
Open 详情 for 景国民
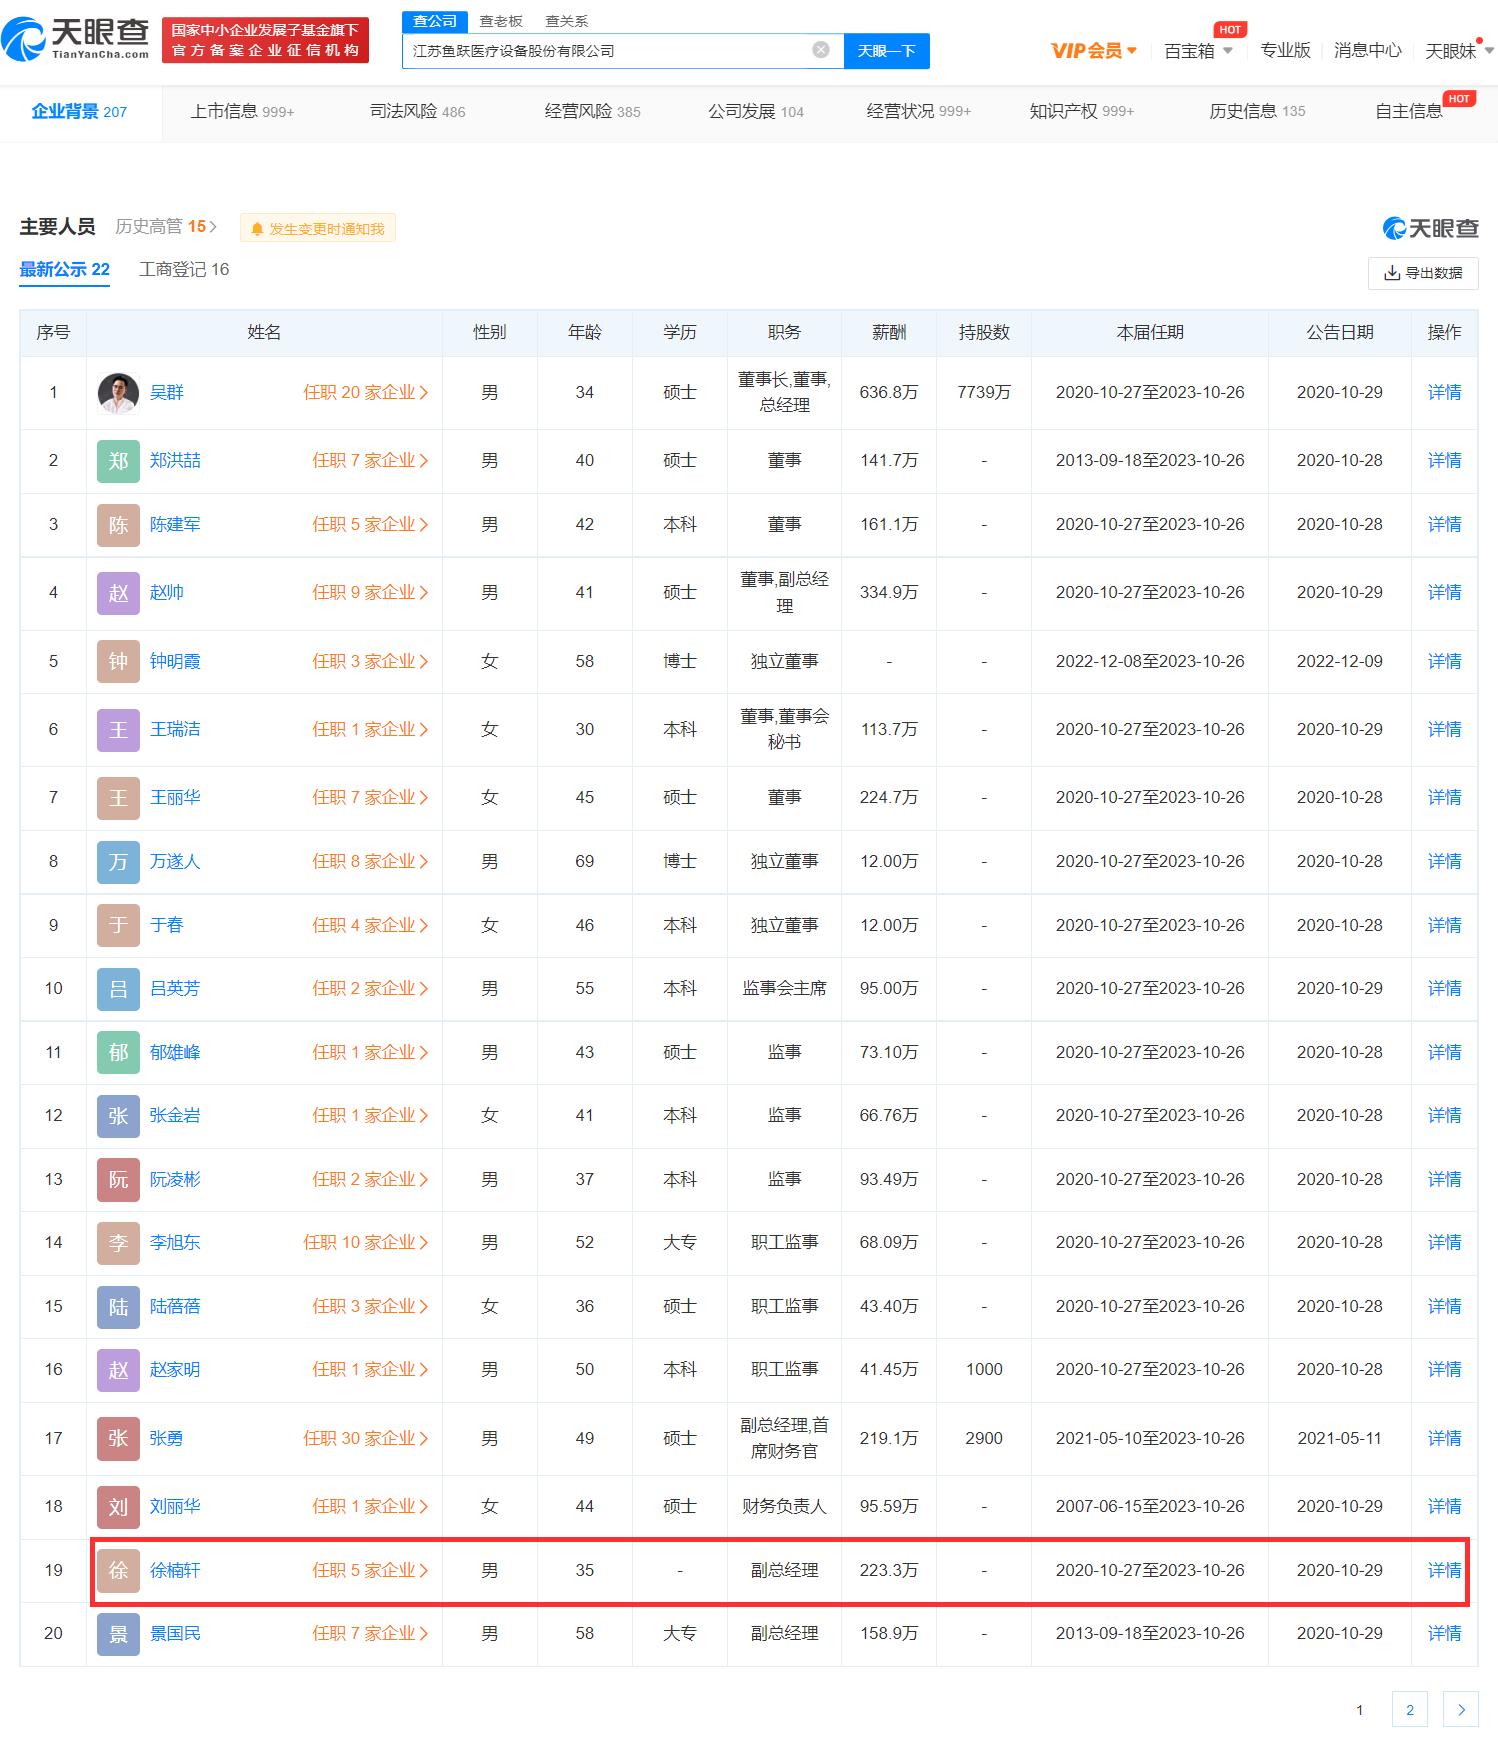[1444, 1634]
